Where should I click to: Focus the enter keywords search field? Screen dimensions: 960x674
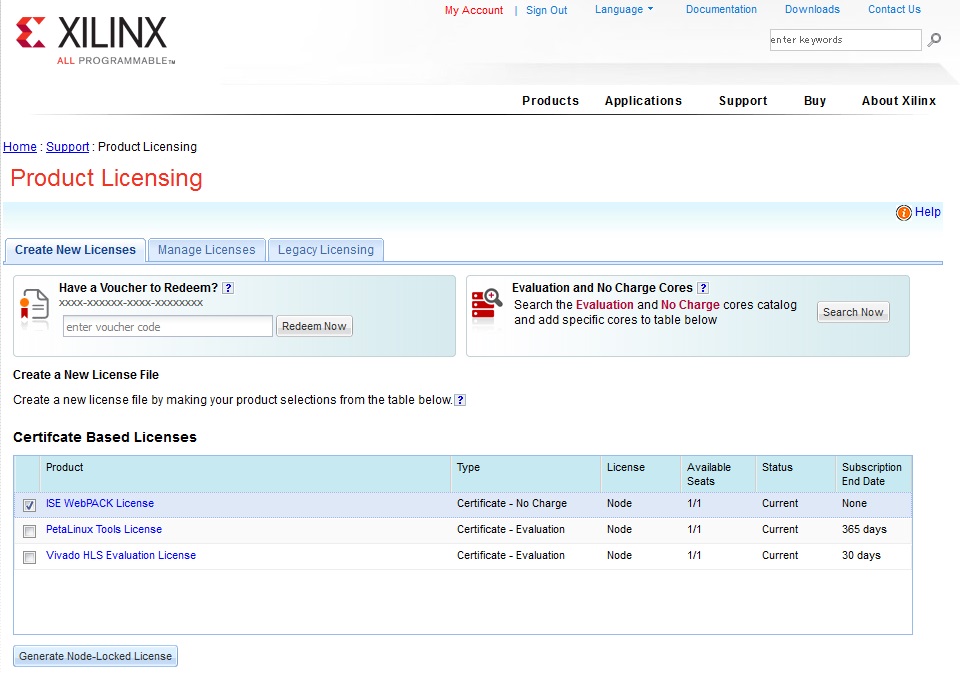[846, 40]
